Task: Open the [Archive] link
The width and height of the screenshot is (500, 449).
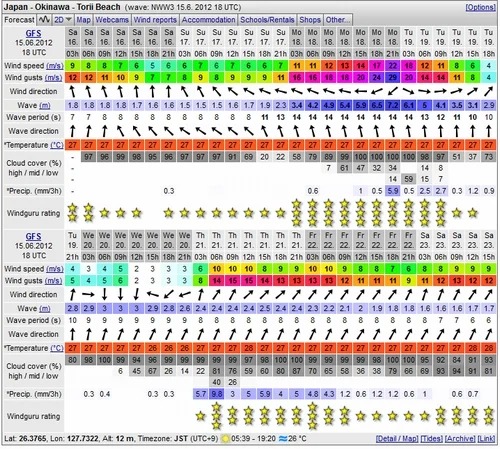Action: [x=460, y=439]
